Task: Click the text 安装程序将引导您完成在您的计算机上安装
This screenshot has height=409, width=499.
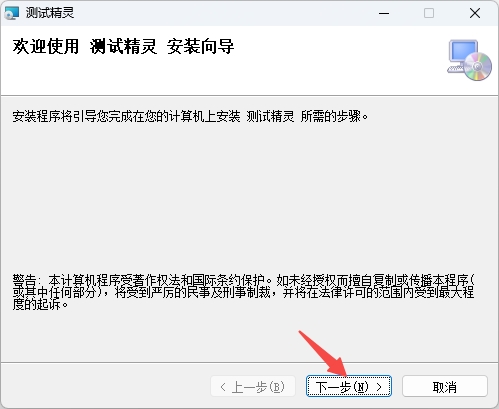Action: pos(126,117)
